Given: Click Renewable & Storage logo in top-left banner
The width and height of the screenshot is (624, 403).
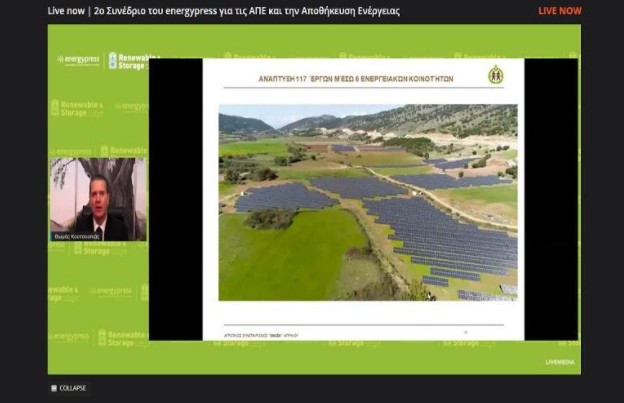Looking at the screenshot, I should click(133, 61).
